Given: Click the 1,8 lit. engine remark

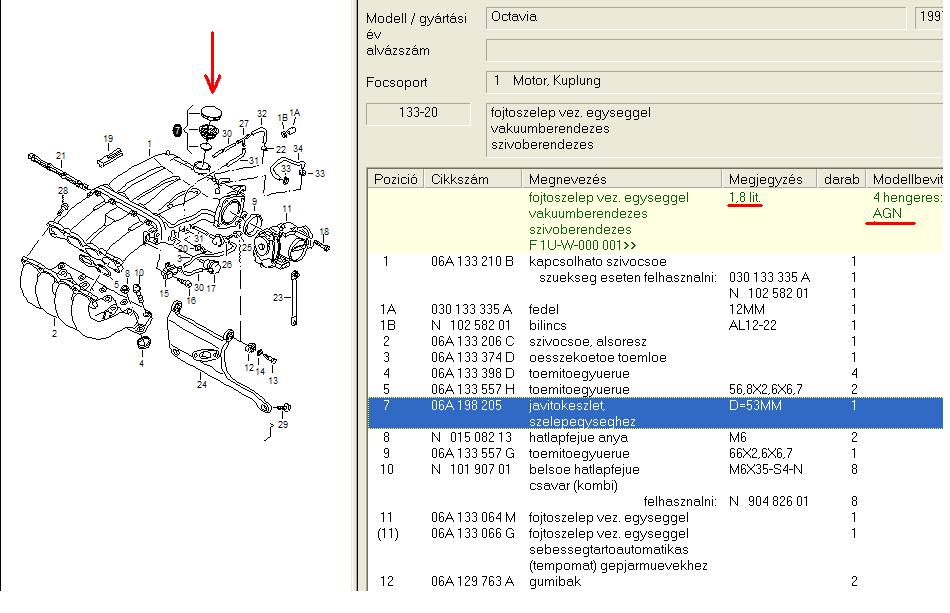Looking at the screenshot, I should (x=745, y=197).
